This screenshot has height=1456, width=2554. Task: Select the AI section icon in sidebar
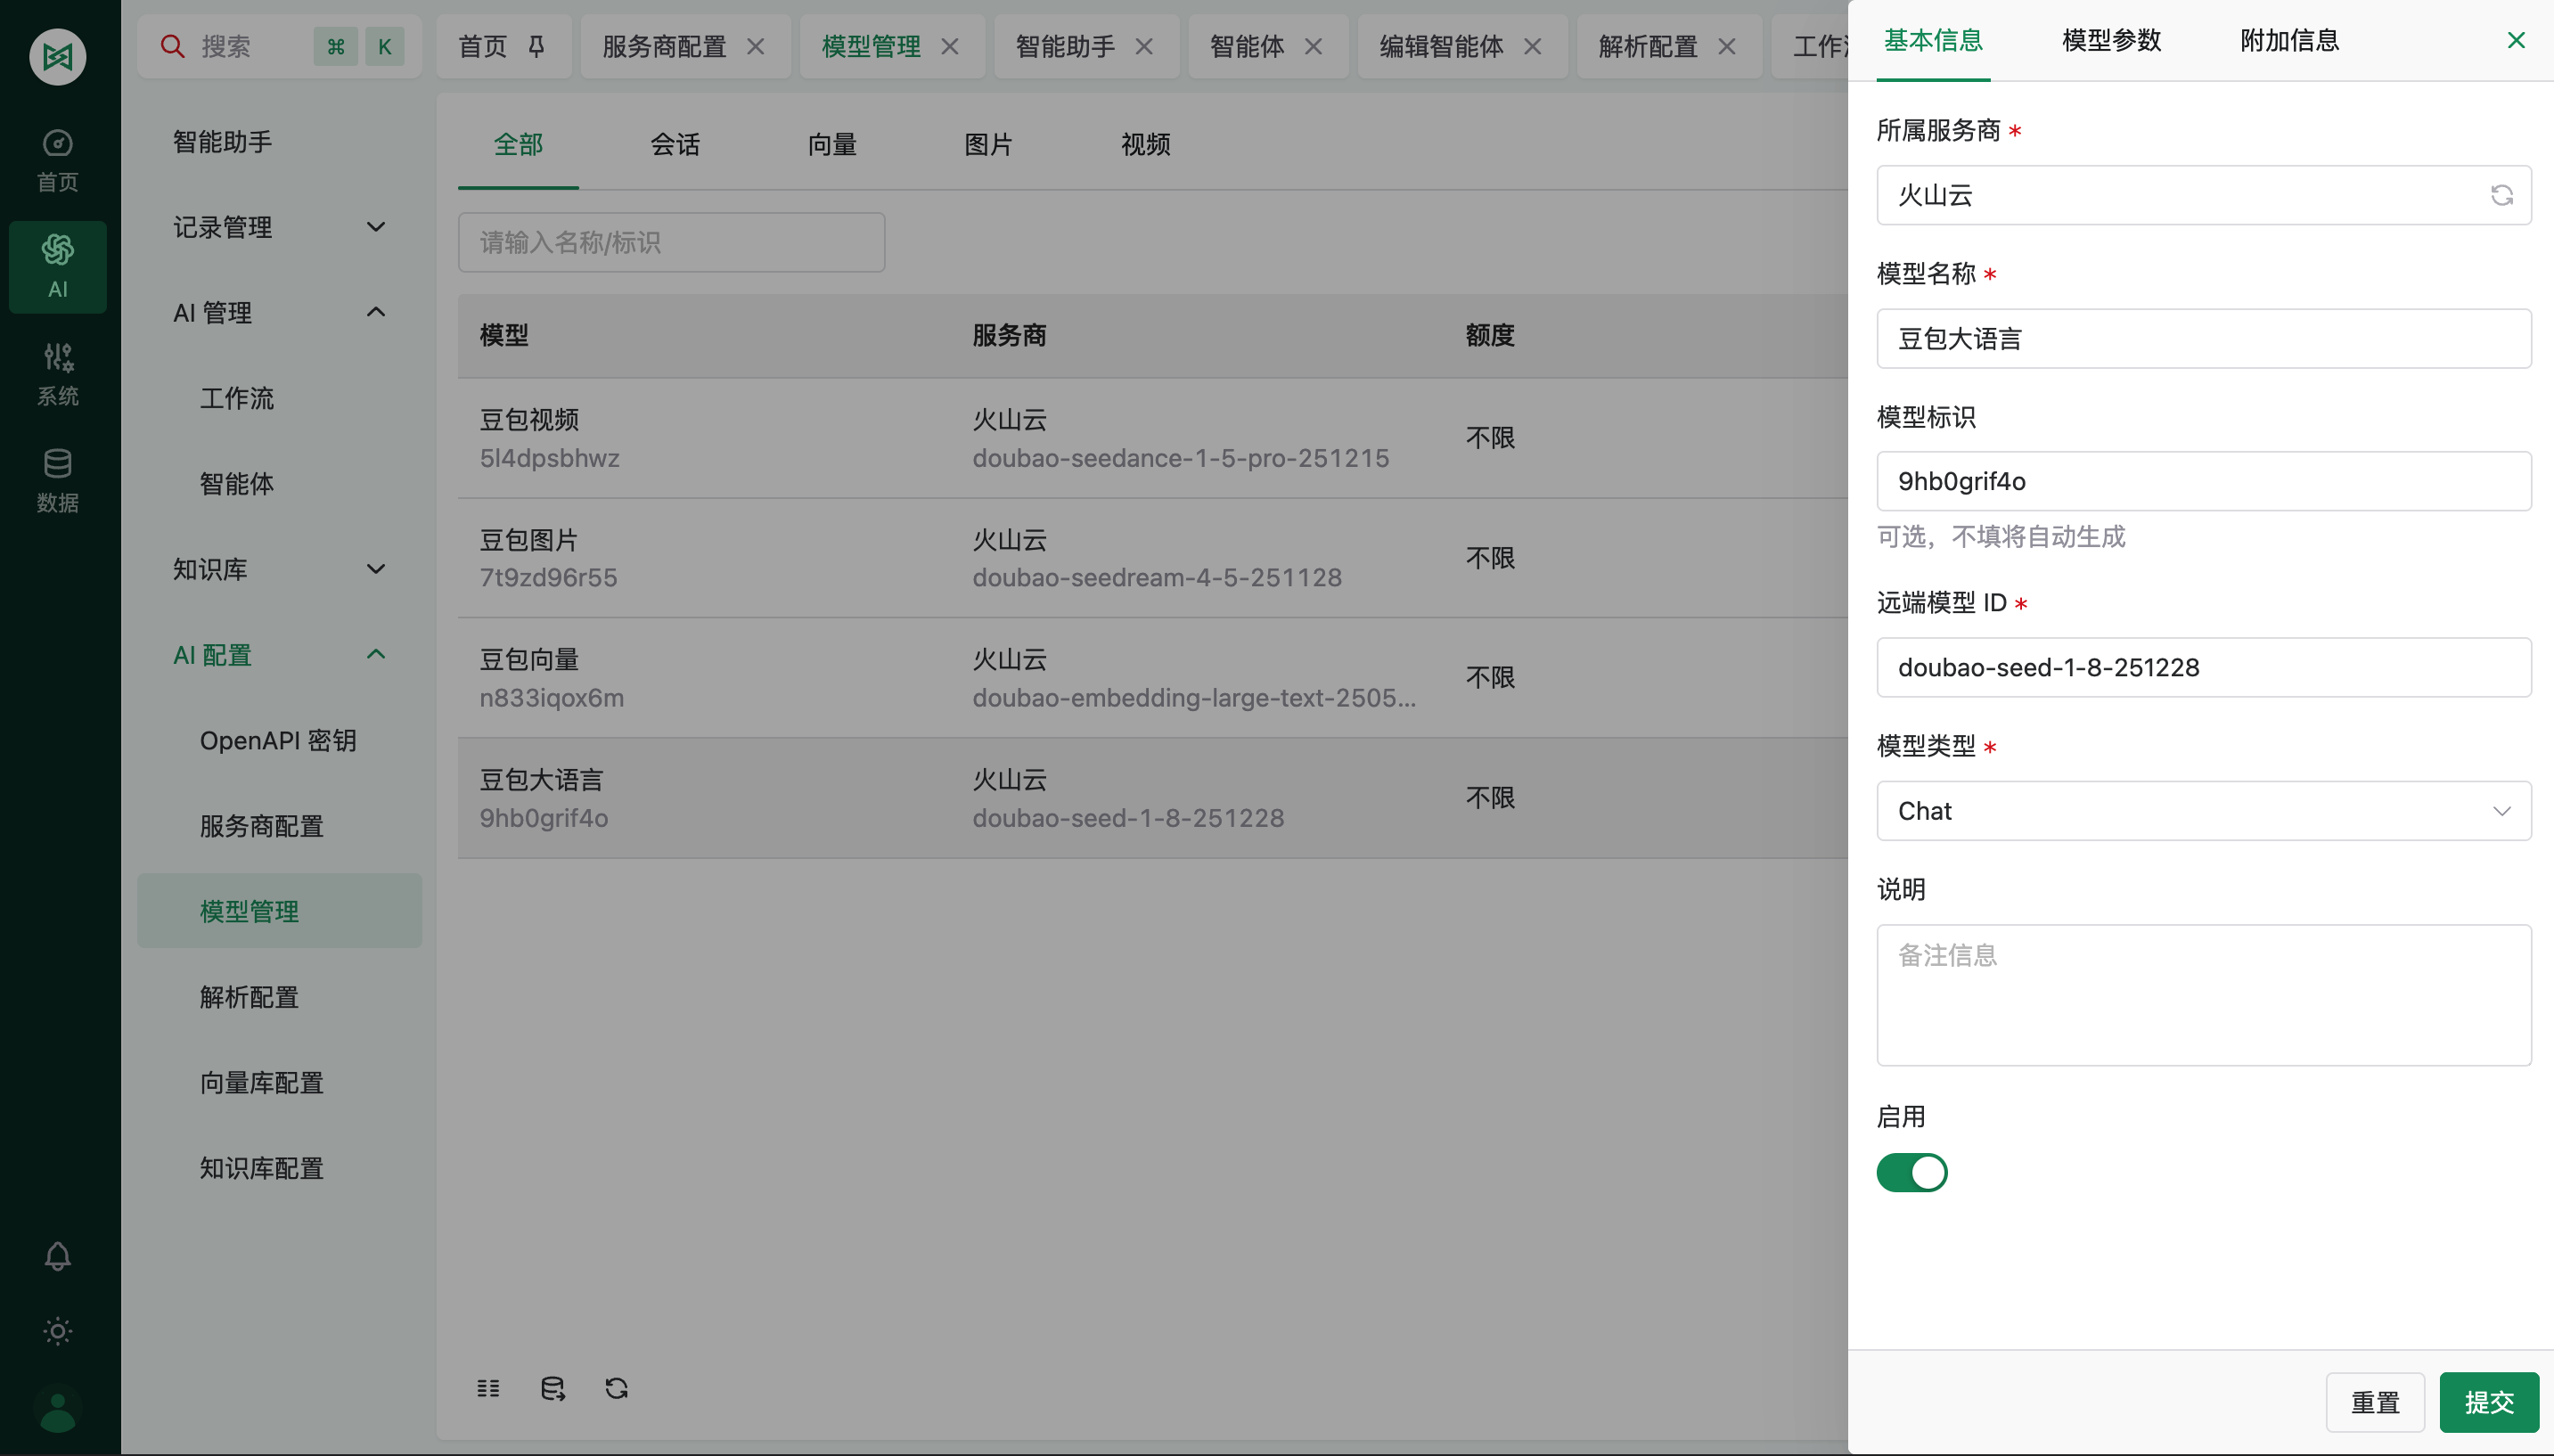(x=57, y=265)
